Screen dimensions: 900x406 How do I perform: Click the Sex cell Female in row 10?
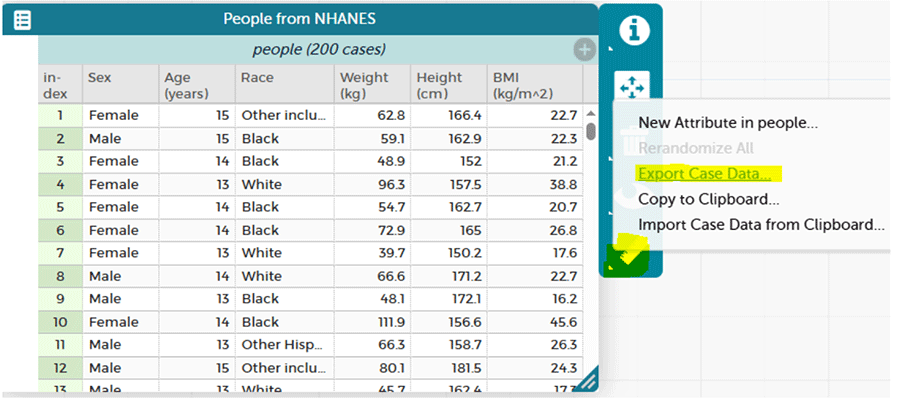point(121,322)
